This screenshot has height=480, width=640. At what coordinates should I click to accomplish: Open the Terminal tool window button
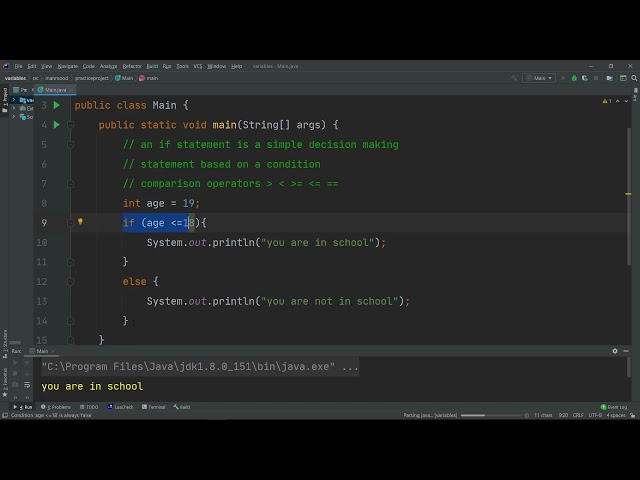point(153,407)
